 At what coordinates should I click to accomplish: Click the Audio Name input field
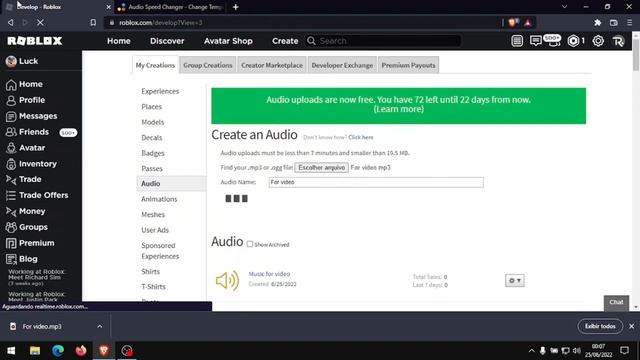[x=376, y=182]
